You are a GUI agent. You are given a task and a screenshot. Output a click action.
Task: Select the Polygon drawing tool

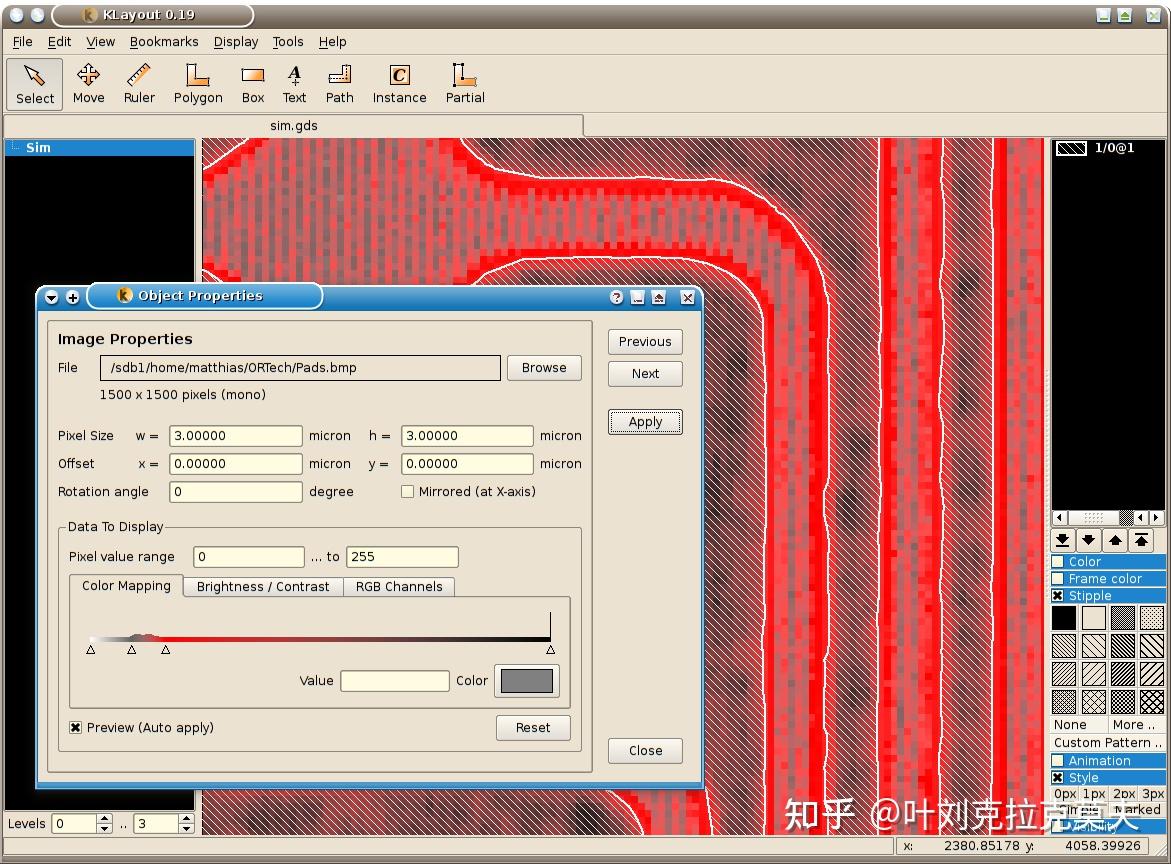[197, 84]
